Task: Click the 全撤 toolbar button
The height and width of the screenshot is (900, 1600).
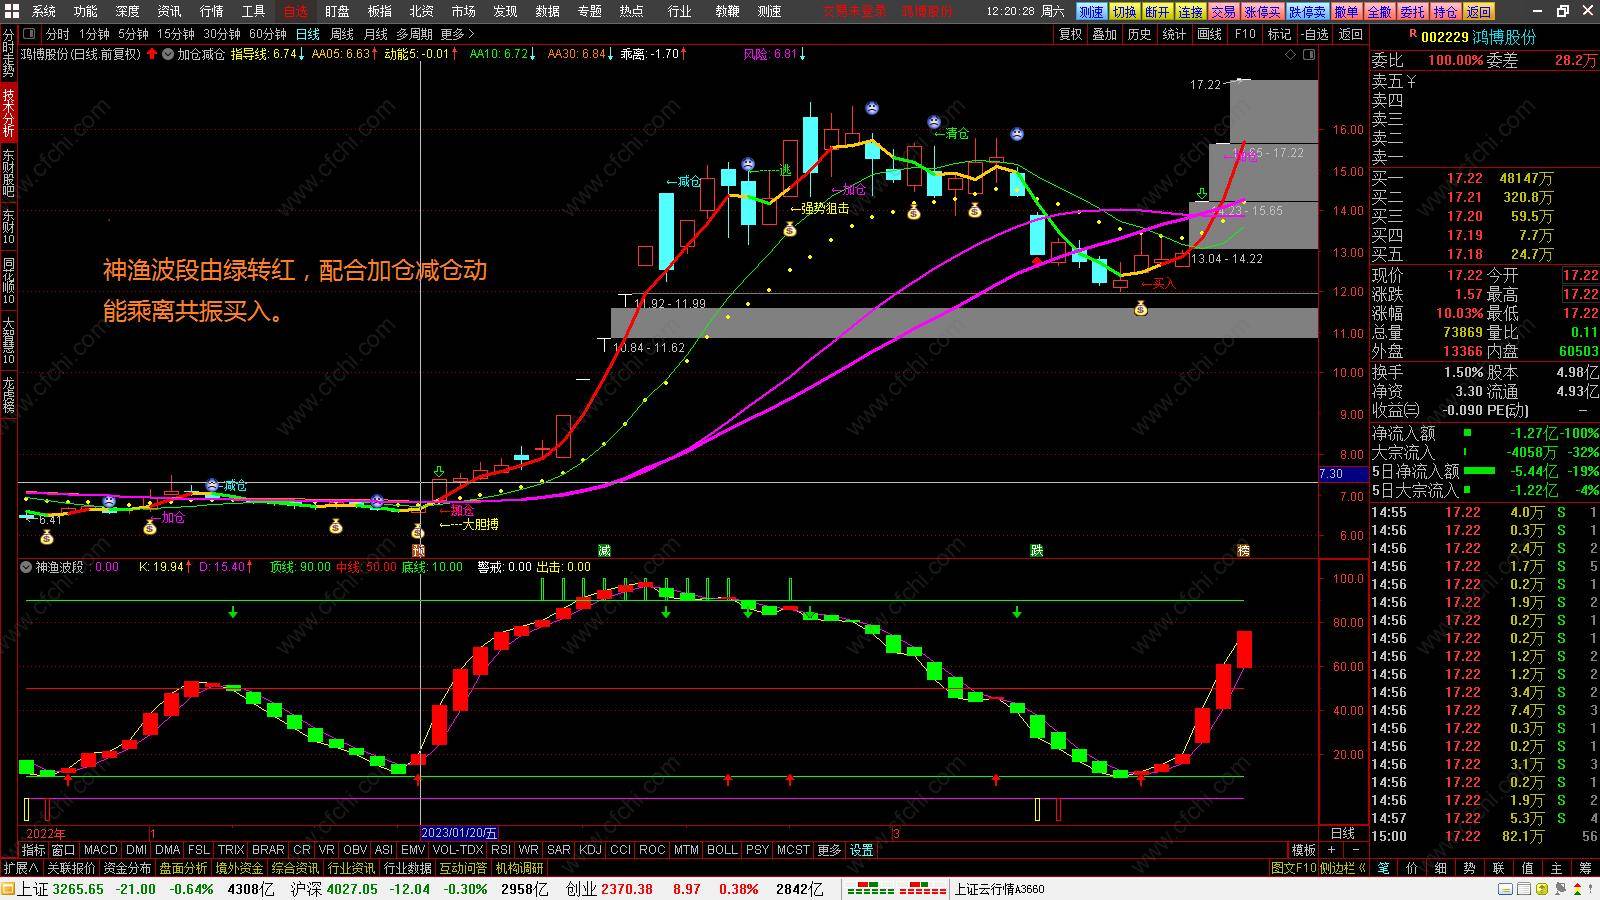Action: 1379,12
